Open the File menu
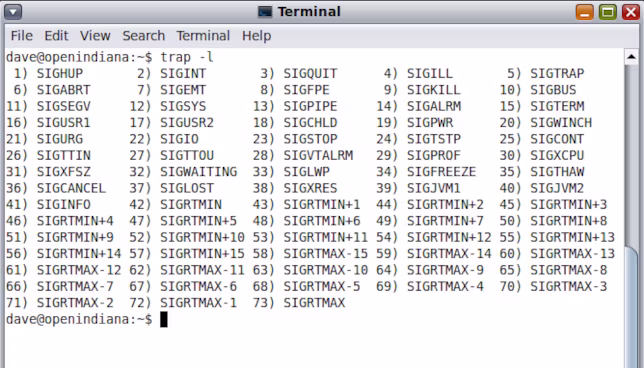This screenshot has width=644, height=368. 22,36
